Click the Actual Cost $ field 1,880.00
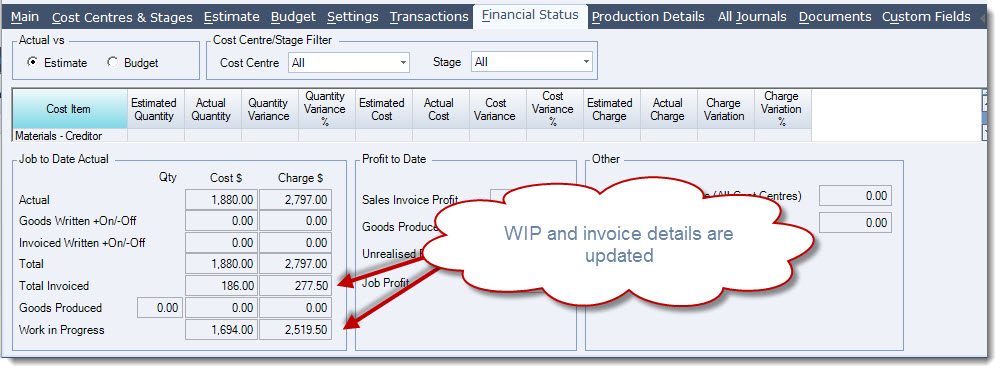 (x=221, y=200)
